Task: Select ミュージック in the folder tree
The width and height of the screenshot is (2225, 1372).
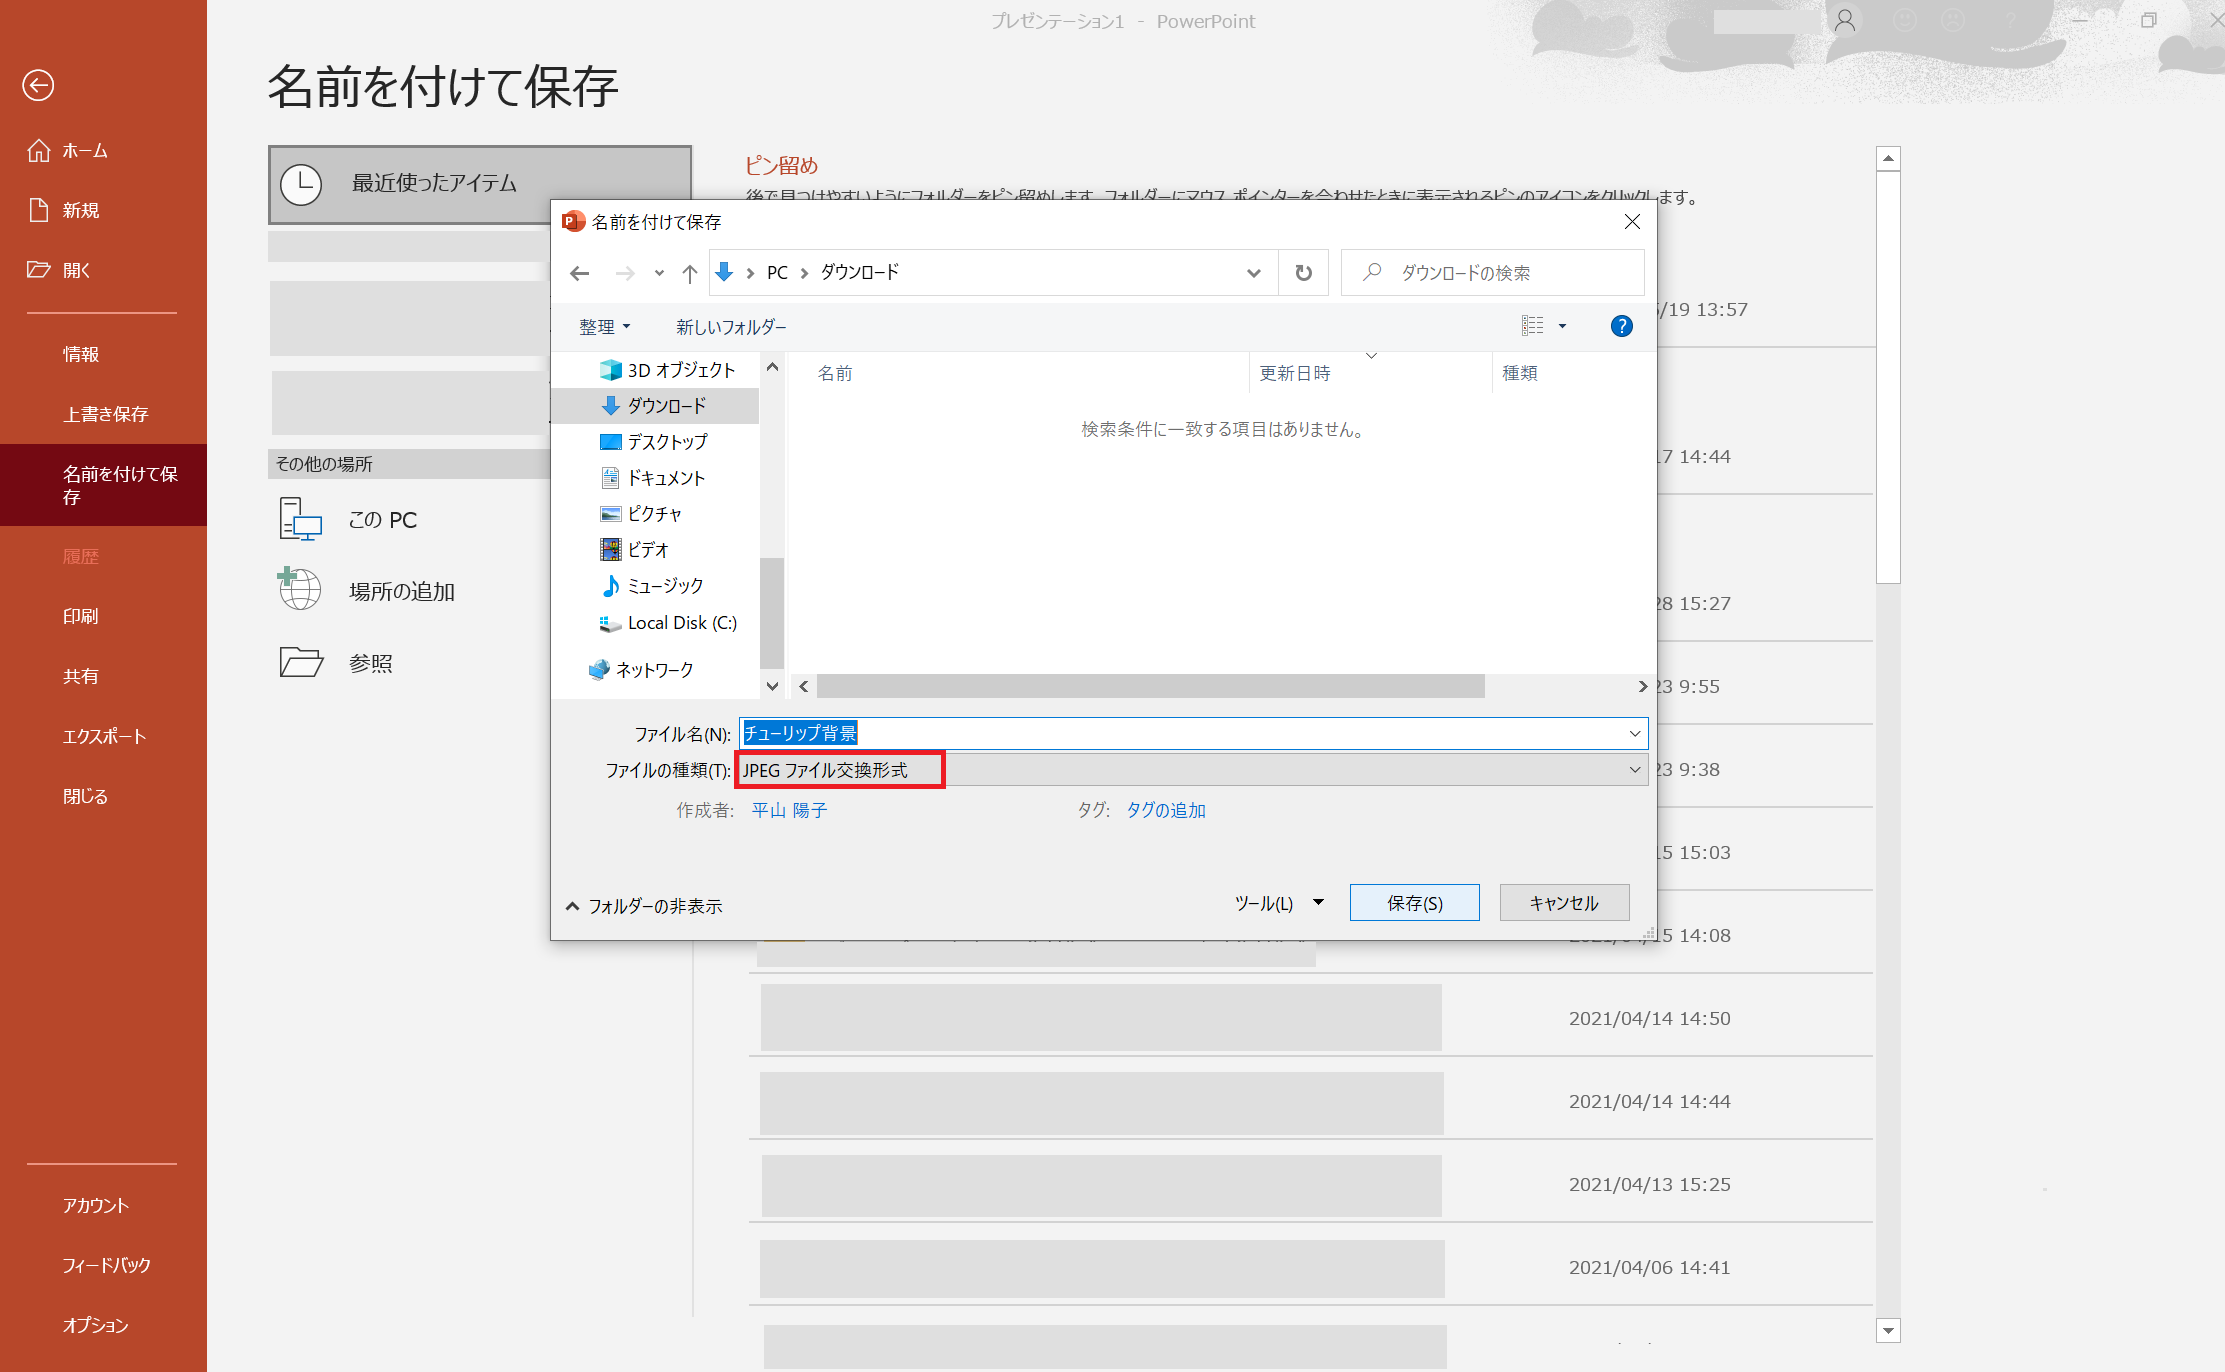Action: [652, 586]
